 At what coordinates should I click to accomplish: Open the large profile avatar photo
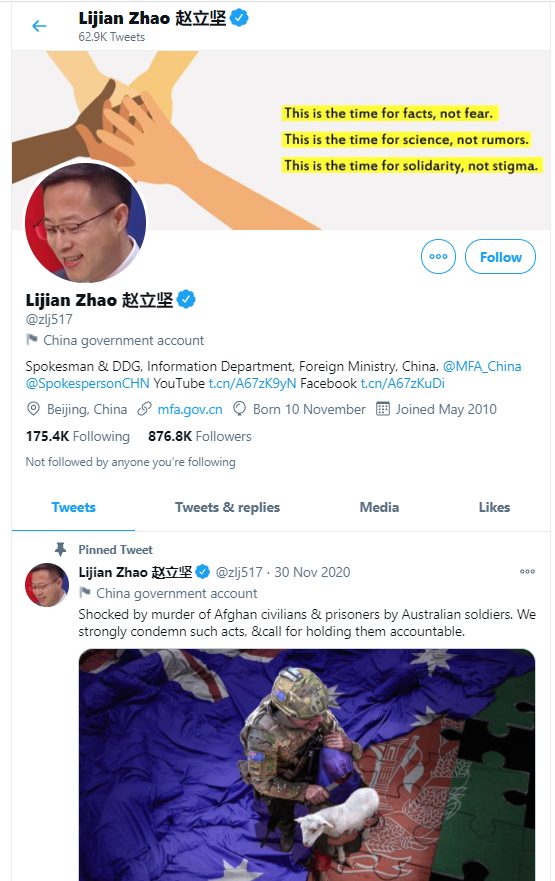(x=85, y=221)
